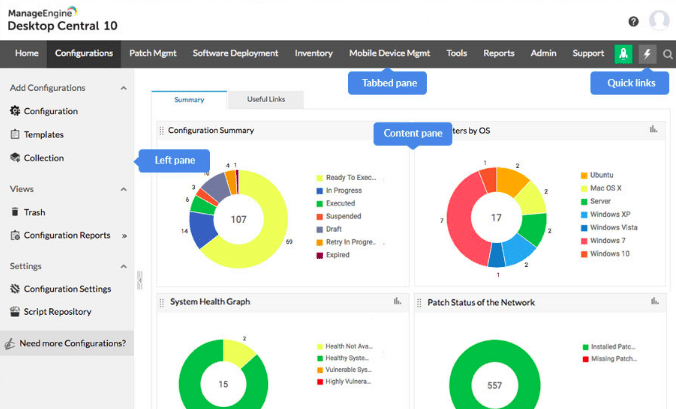This screenshot has height=409, width=676.
Task: Open the Configuration link in sidebar
Action: click(51, 111)
